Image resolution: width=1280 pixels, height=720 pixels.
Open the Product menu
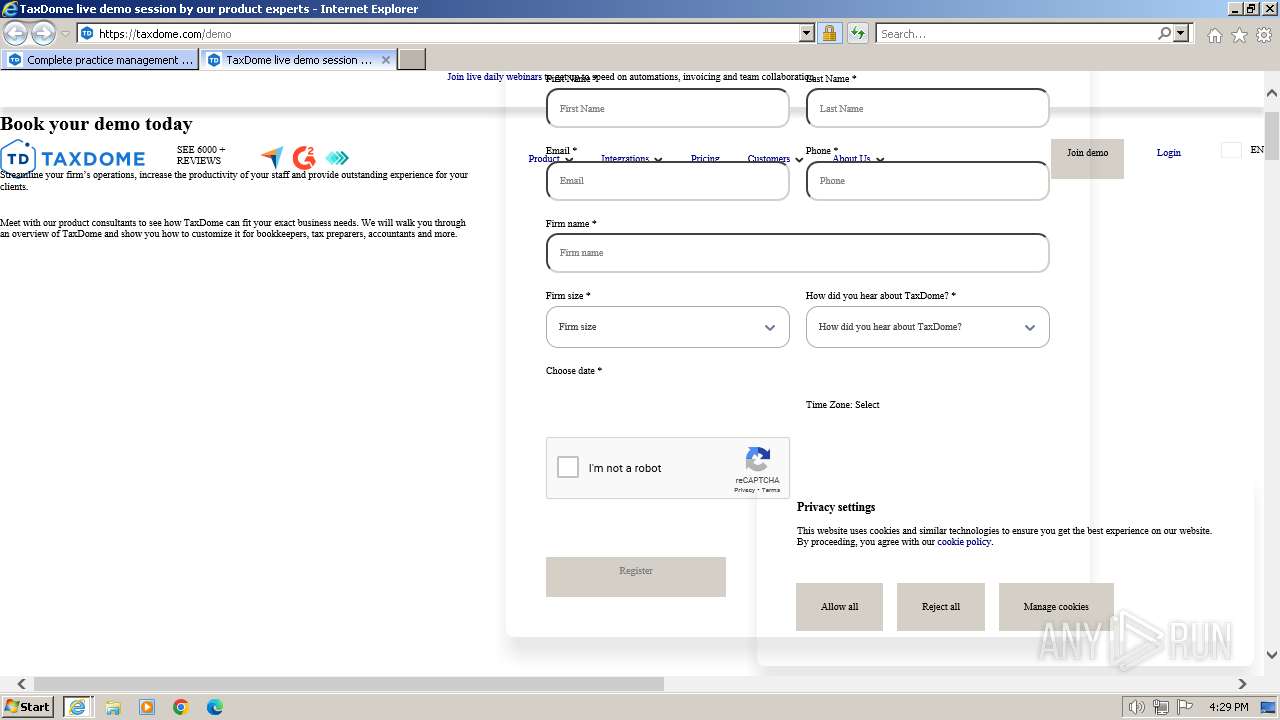(x=550, y=159)
